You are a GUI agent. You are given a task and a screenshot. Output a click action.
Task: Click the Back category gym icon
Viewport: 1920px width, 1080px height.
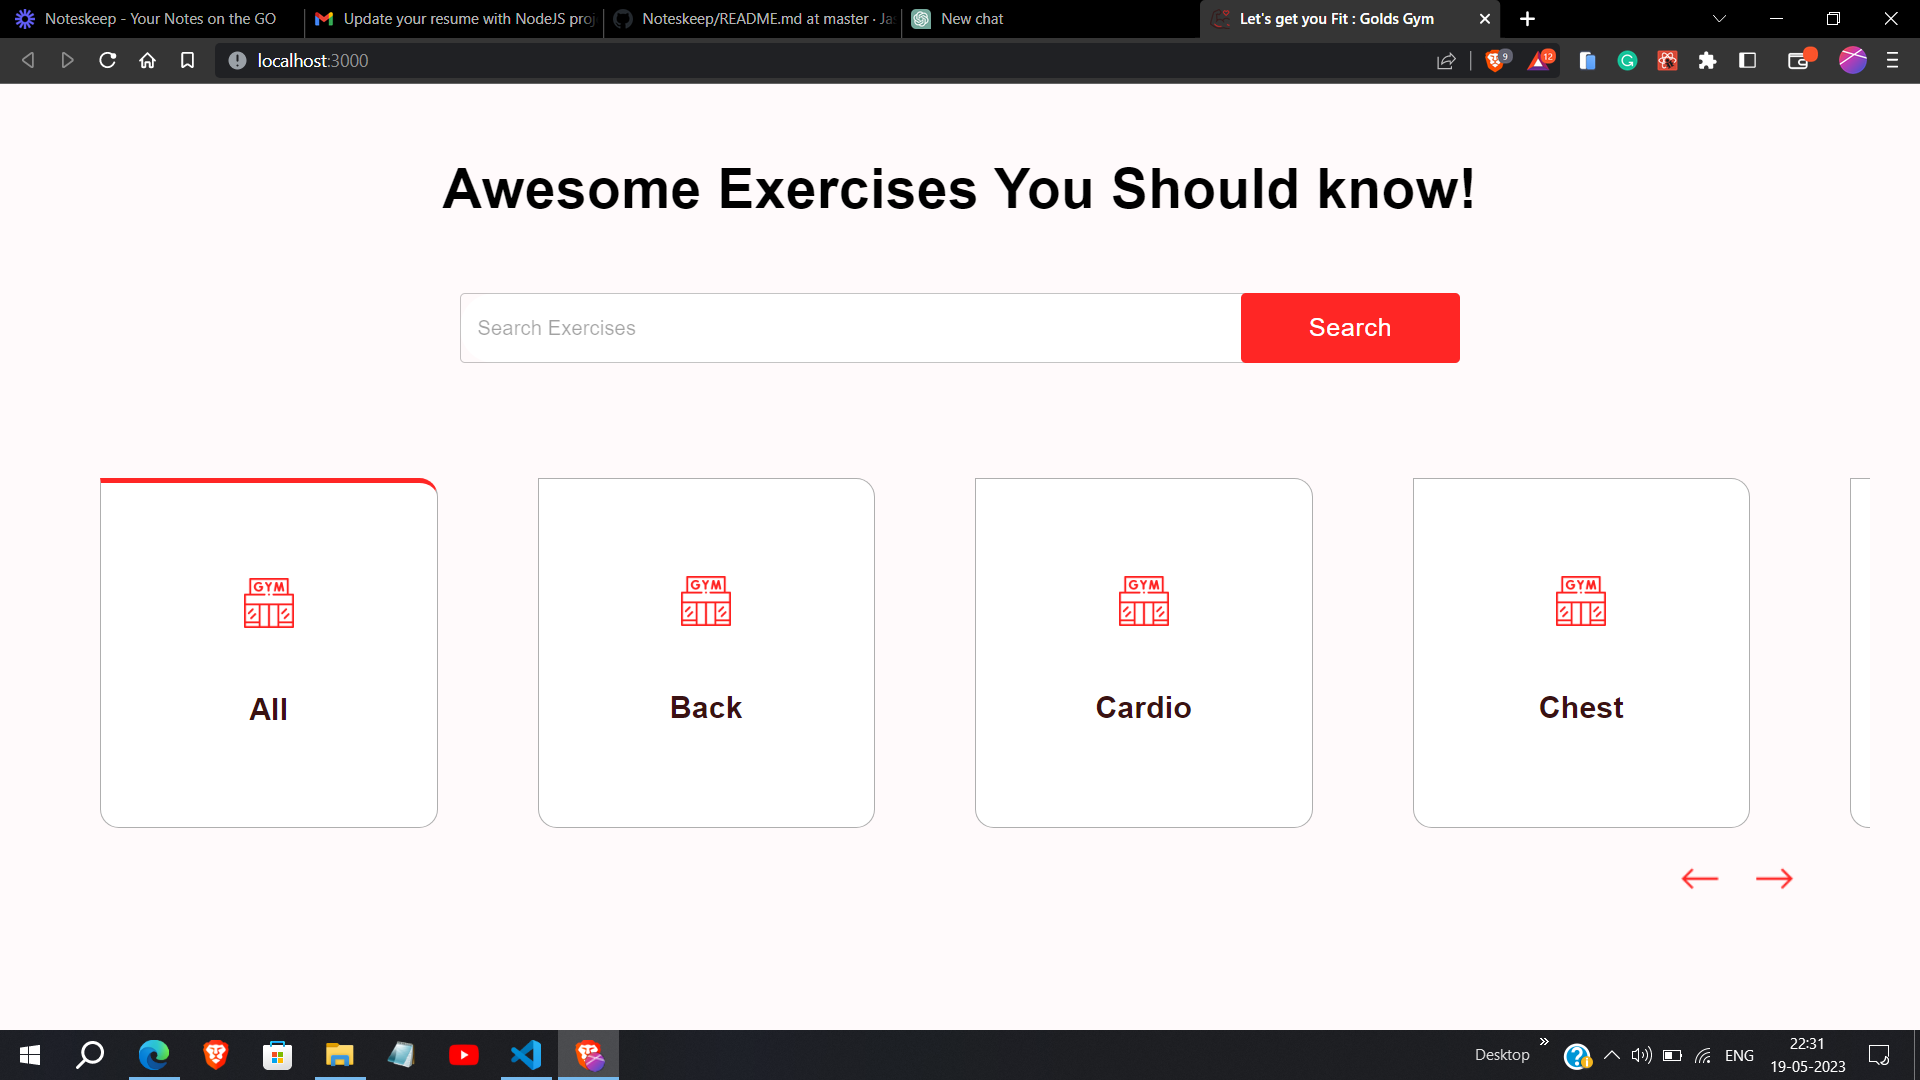[x=706, y=601]
